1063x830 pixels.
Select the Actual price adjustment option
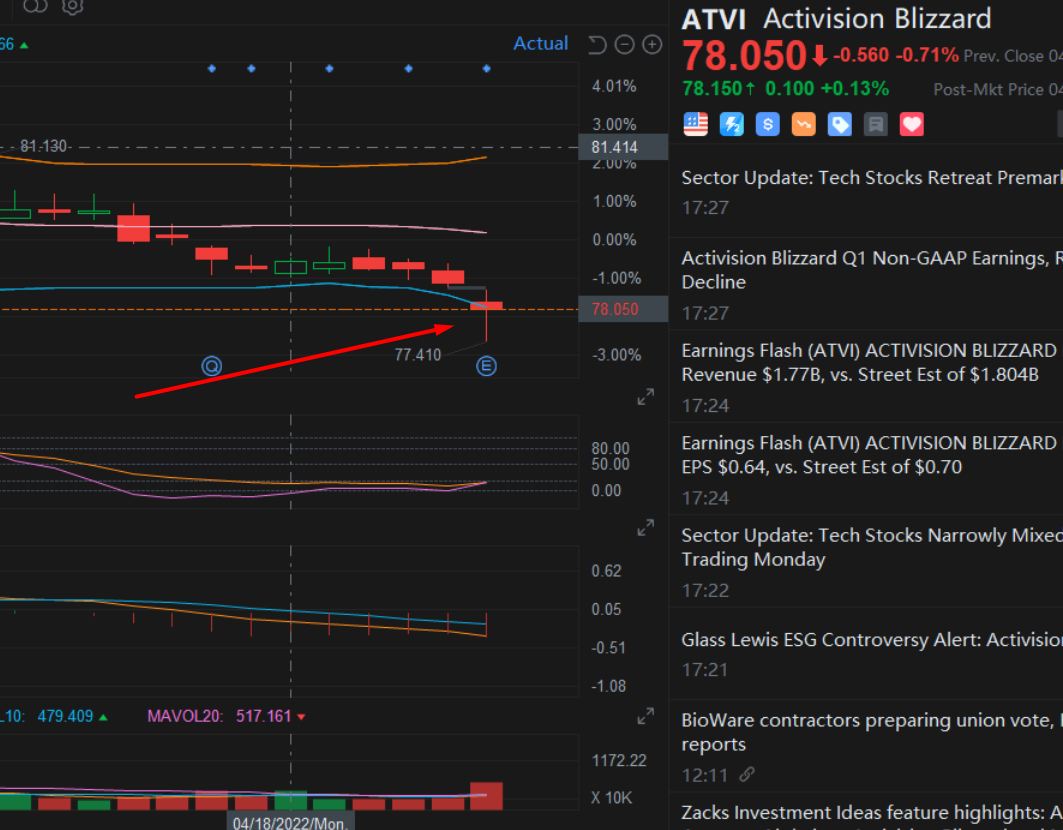pyautogui.click(x=540, y=43)
